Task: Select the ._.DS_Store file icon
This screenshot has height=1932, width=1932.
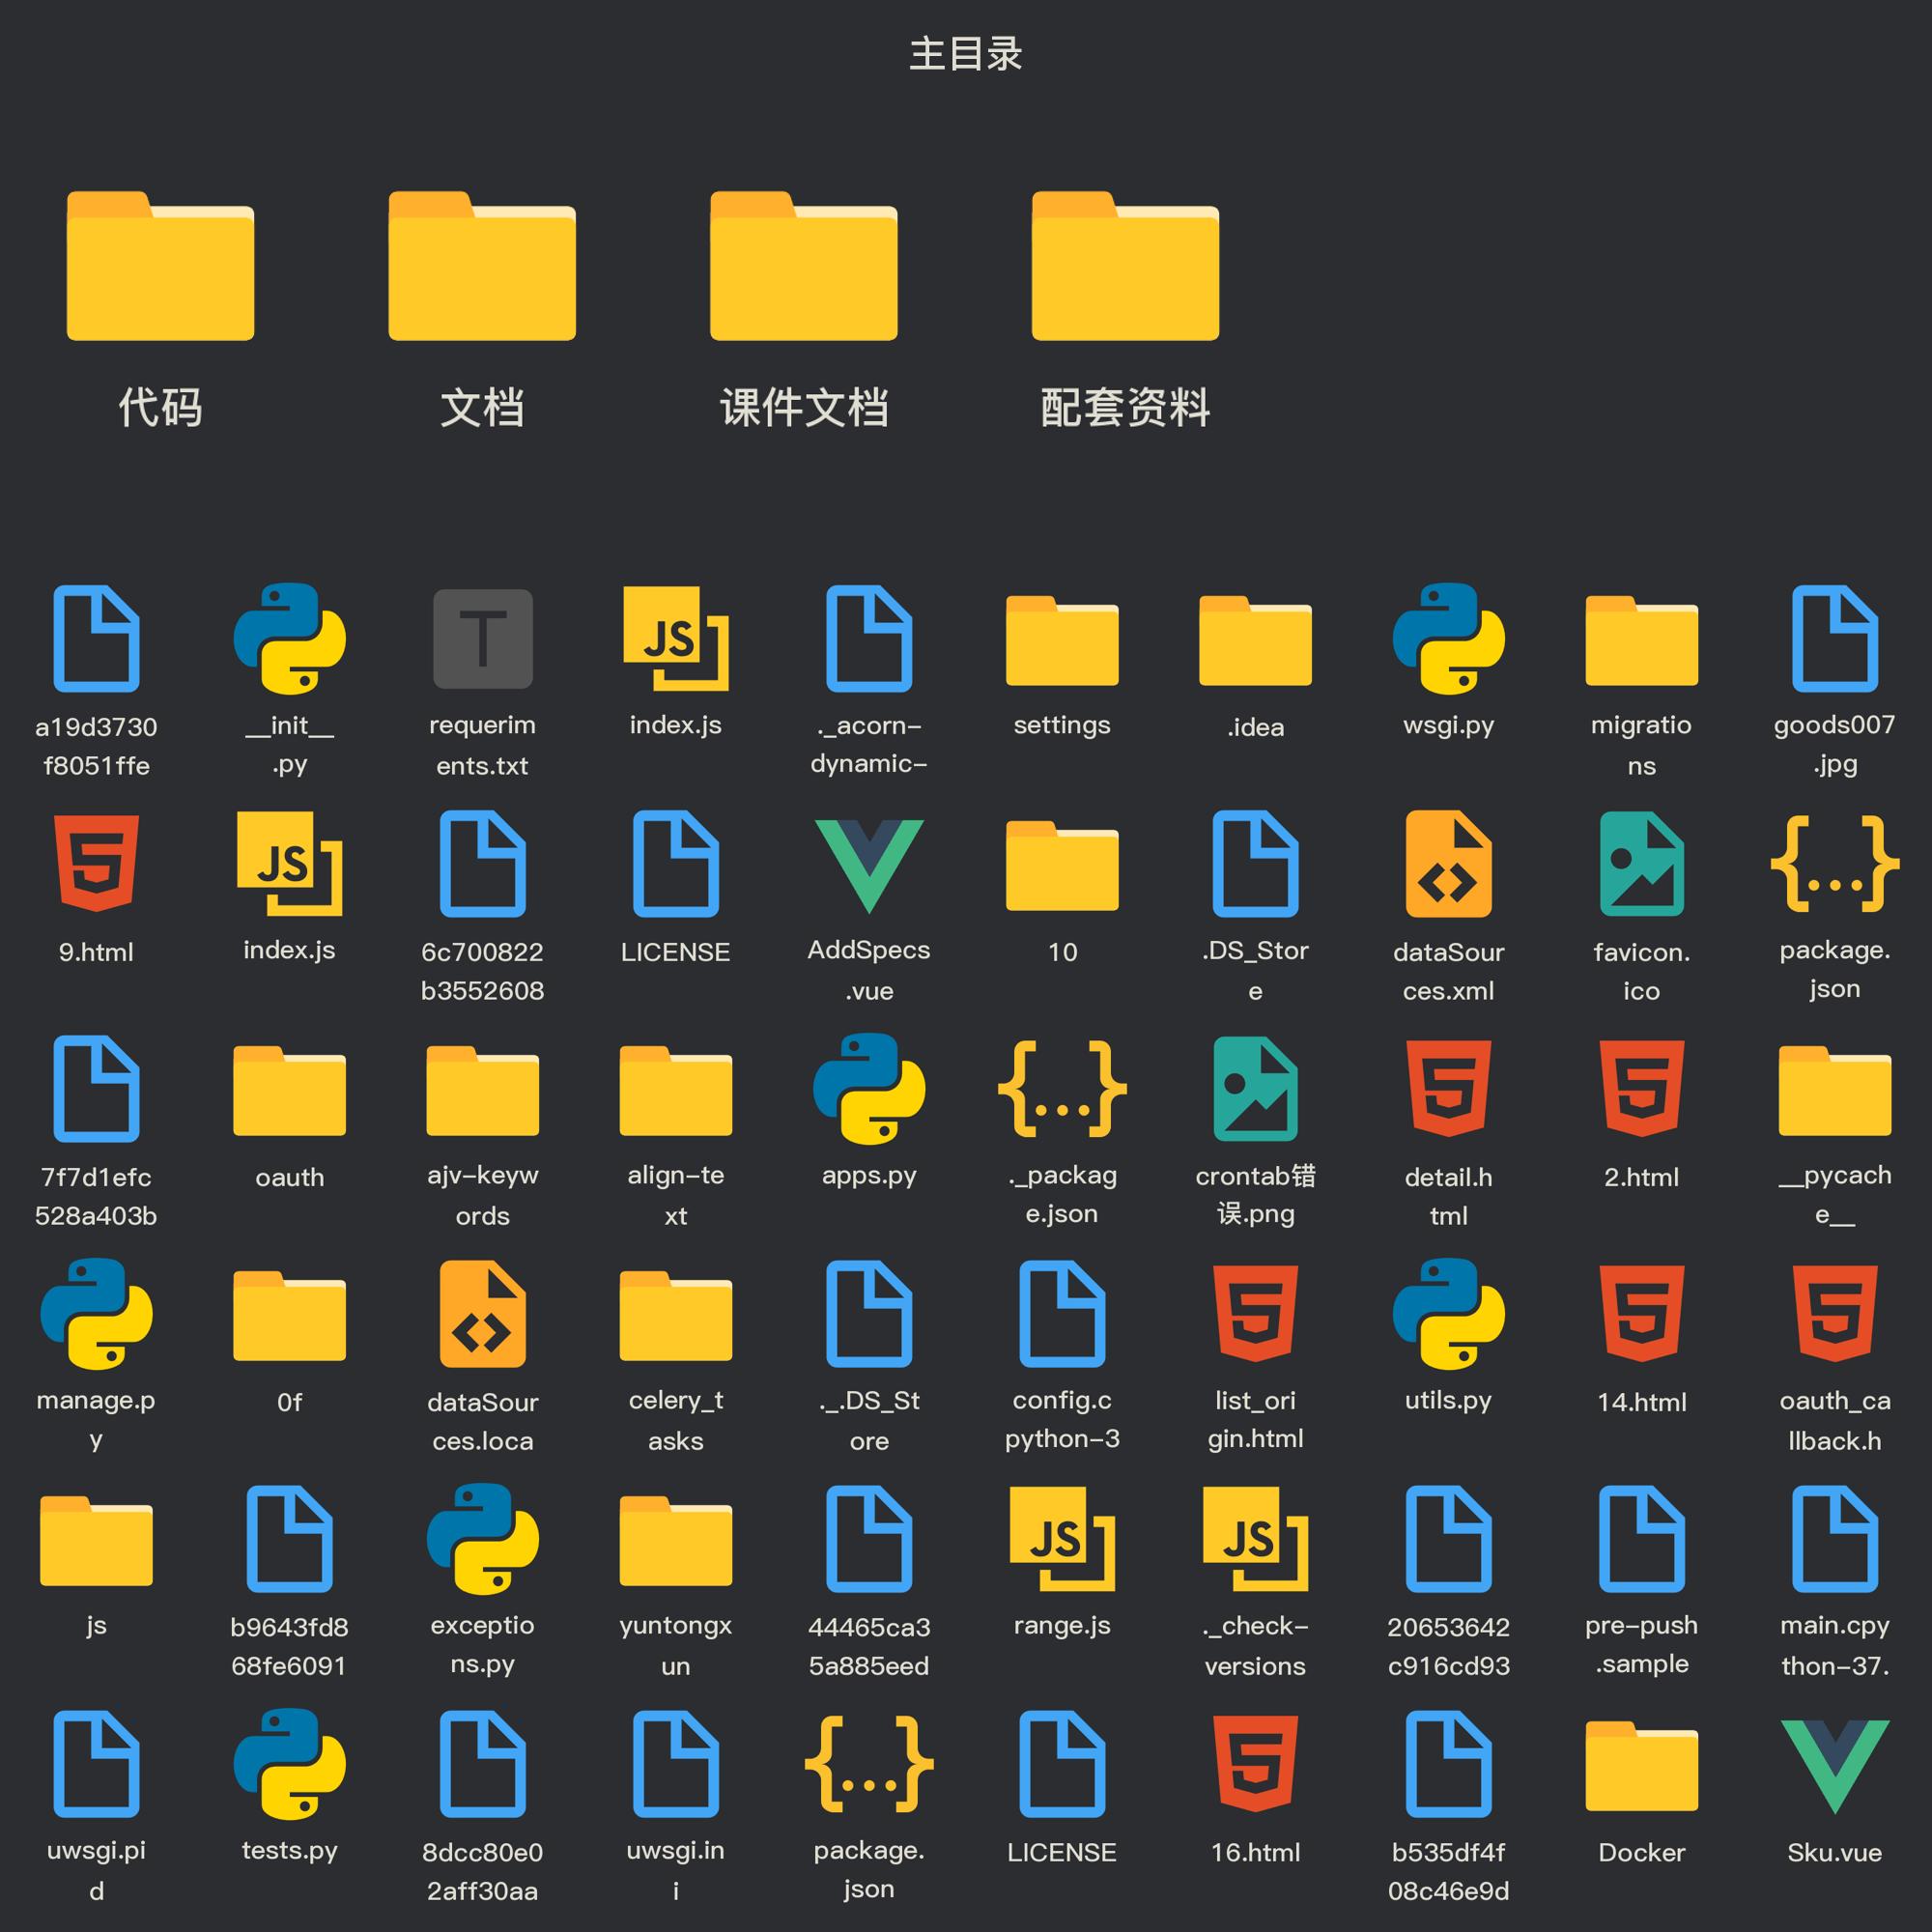Action: (869, 1314)
